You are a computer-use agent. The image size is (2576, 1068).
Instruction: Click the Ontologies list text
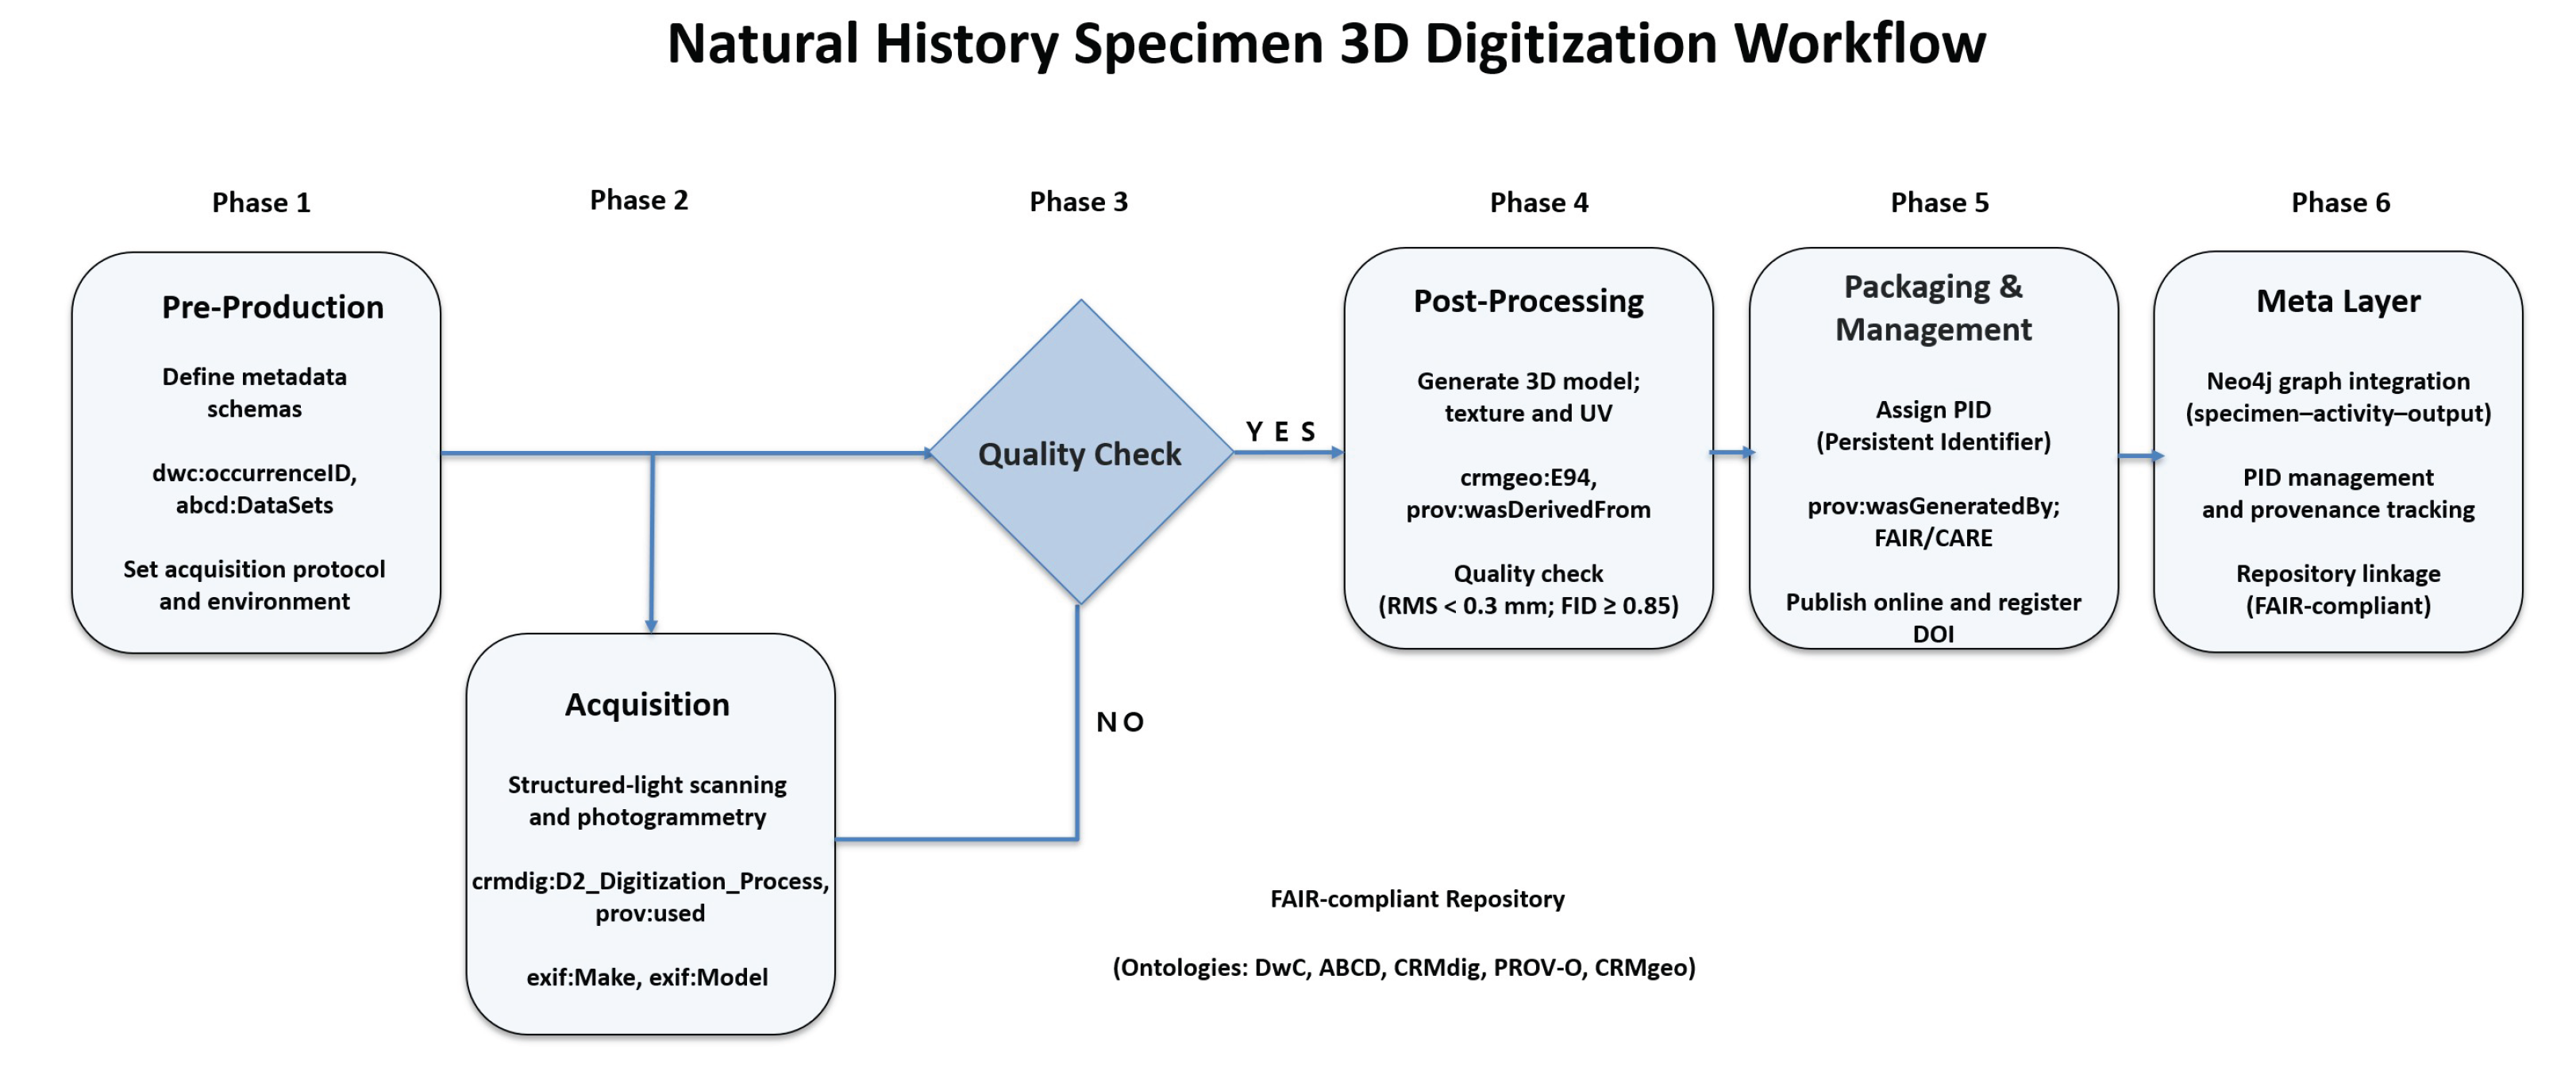click(x=1404, y=967)
